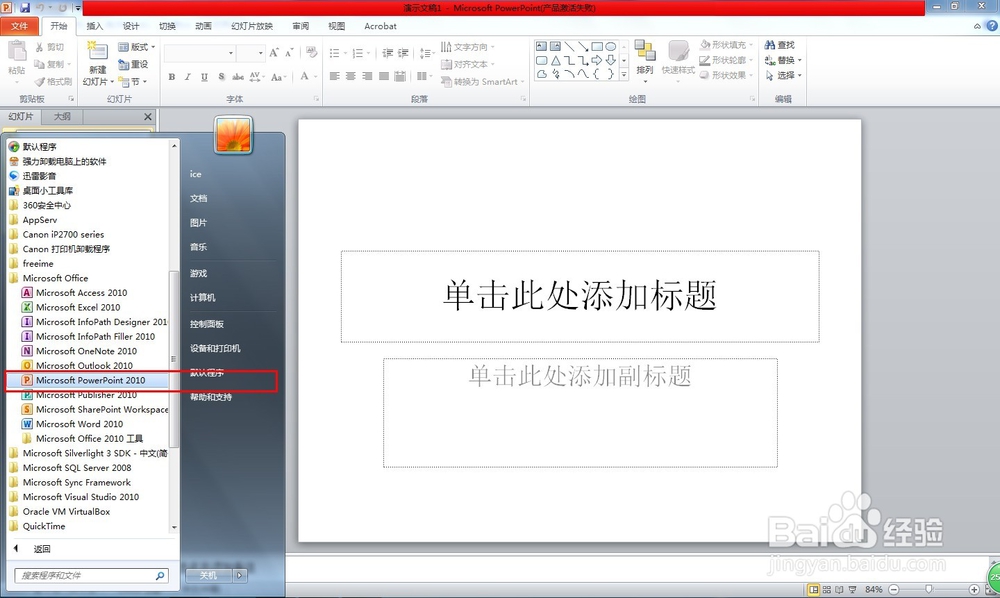Click the zoom in plus button
1000x598 pixels.
point(974,590)
